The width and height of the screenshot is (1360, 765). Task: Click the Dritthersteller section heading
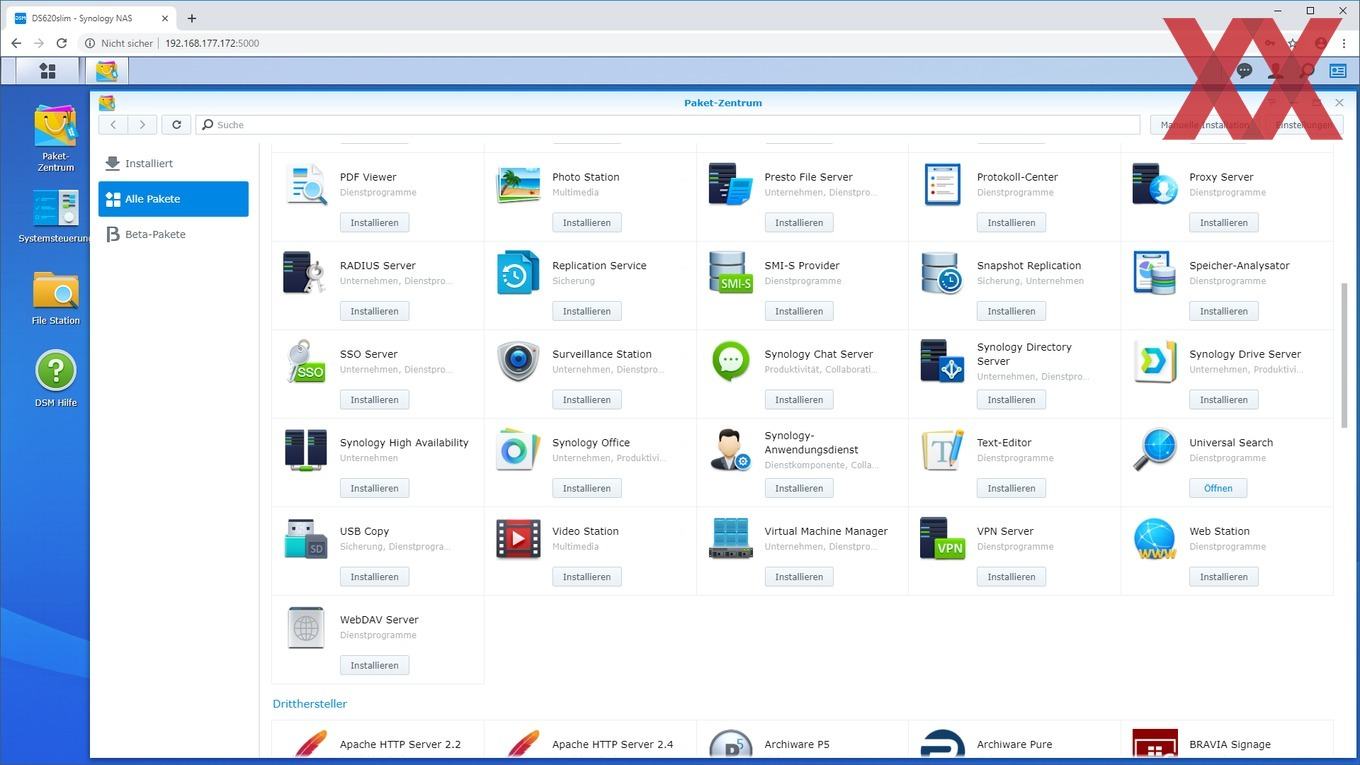310,704
